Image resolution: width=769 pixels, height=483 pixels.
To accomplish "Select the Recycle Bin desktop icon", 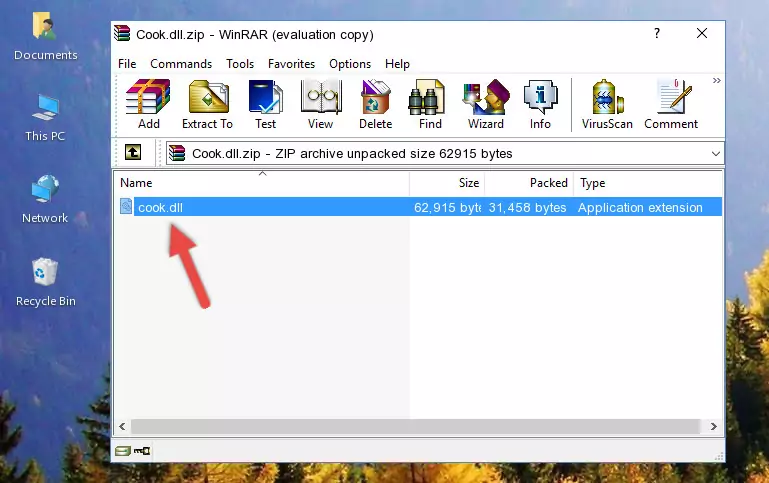I will coord(46,283).
